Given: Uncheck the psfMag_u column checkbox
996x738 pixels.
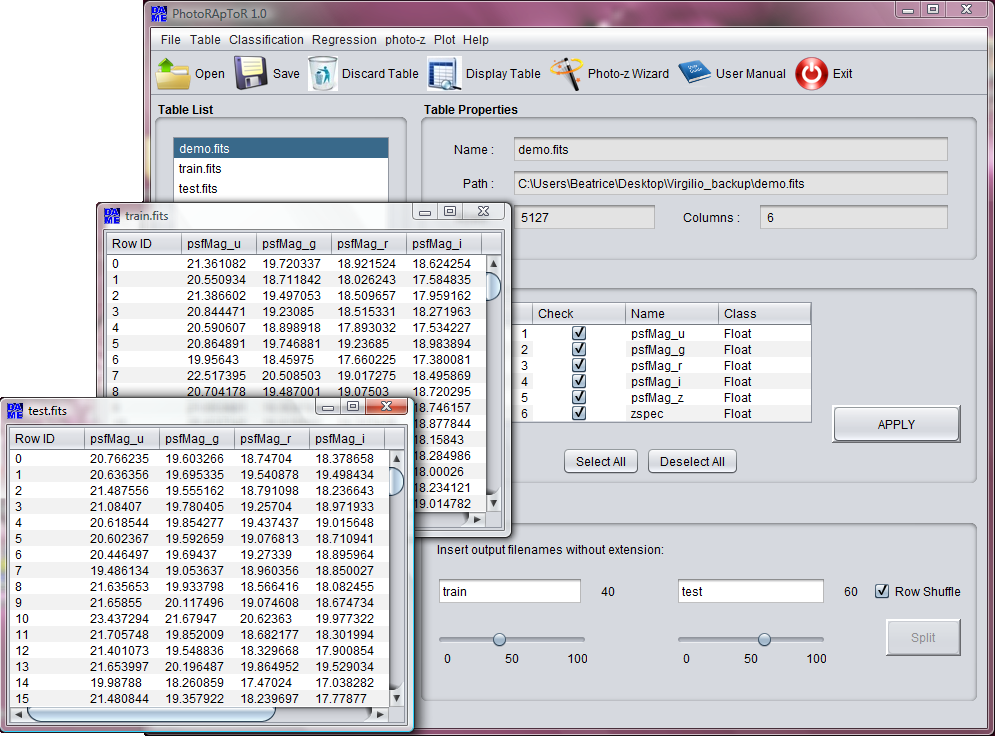Looking at the screenshot, I should click(x=579, y=333).
